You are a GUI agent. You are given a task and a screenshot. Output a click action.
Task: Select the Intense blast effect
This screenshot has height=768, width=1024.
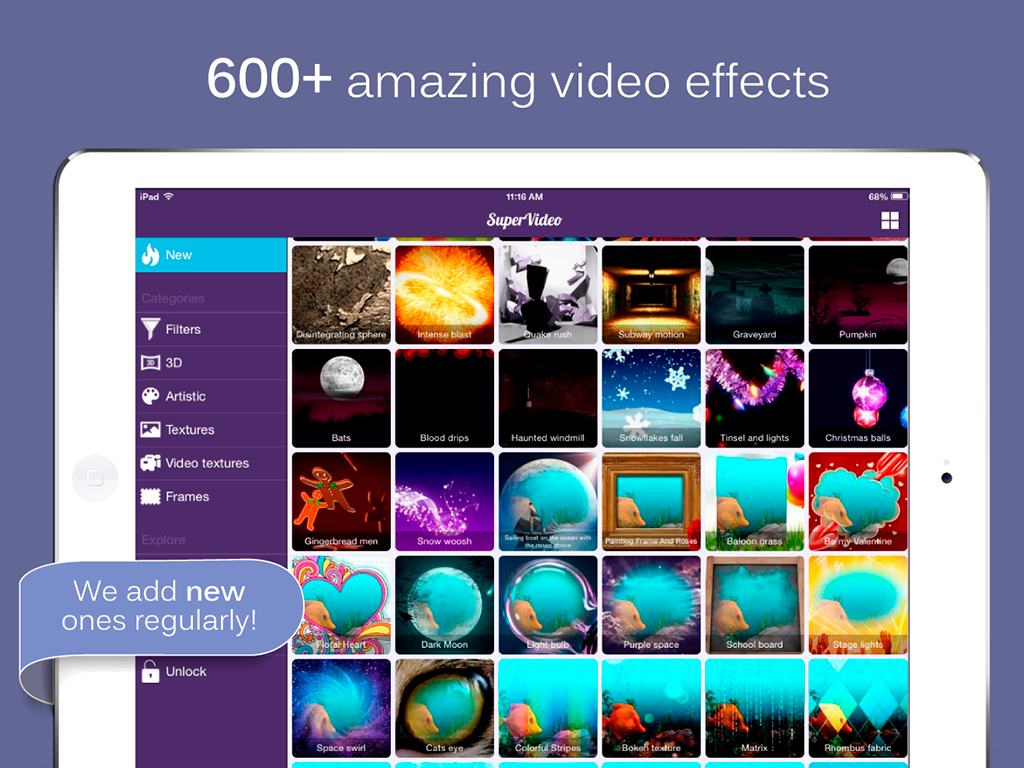[445, 295]
